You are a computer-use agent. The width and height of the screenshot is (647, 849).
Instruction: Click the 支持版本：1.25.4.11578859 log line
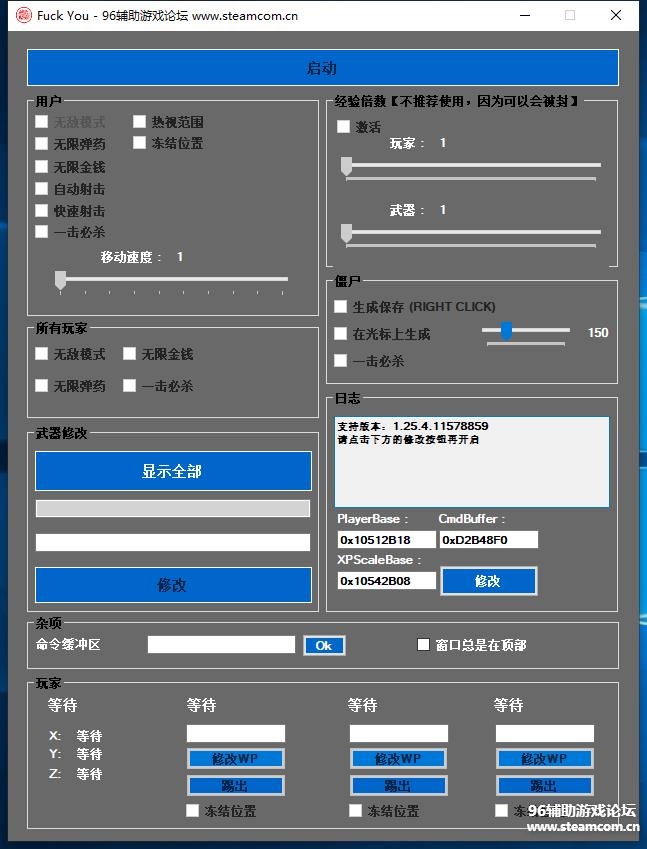click(x=413, y=426)
